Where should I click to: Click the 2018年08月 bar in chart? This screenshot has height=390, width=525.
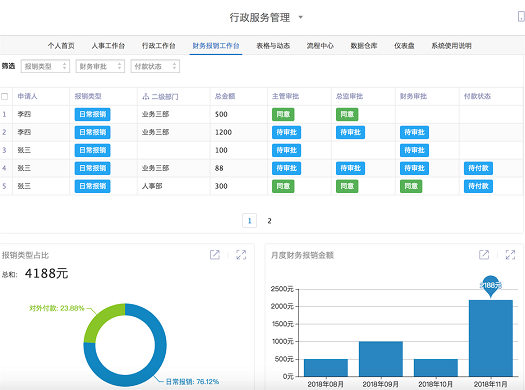pyautogui.click(x=326, y=368)
